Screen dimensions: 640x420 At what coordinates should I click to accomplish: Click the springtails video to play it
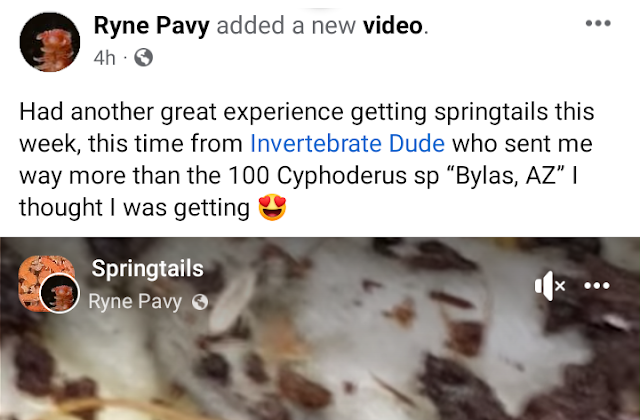pos(320,328)
